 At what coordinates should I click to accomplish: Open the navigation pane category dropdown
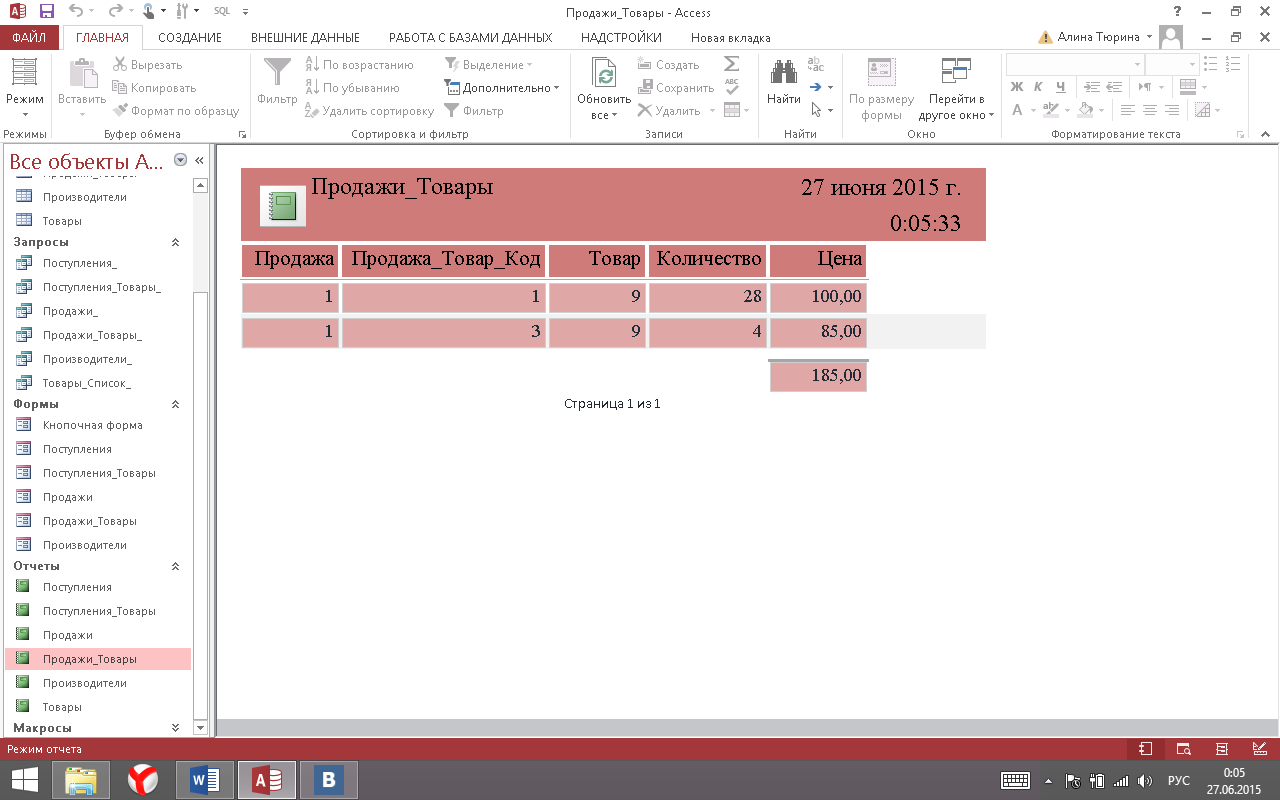pos(180,160)
